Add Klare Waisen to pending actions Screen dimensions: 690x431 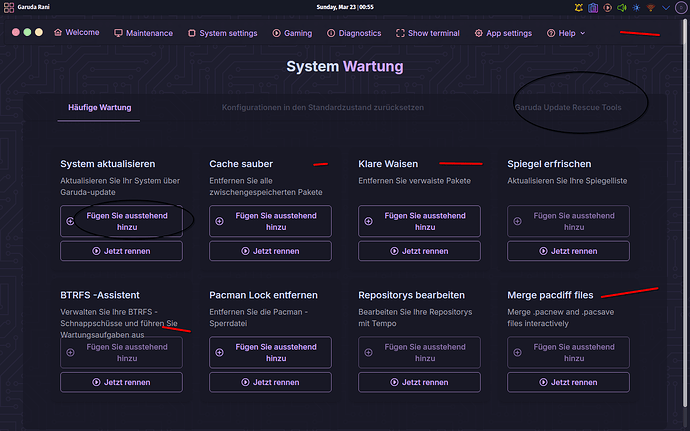[x=419, y=221]
